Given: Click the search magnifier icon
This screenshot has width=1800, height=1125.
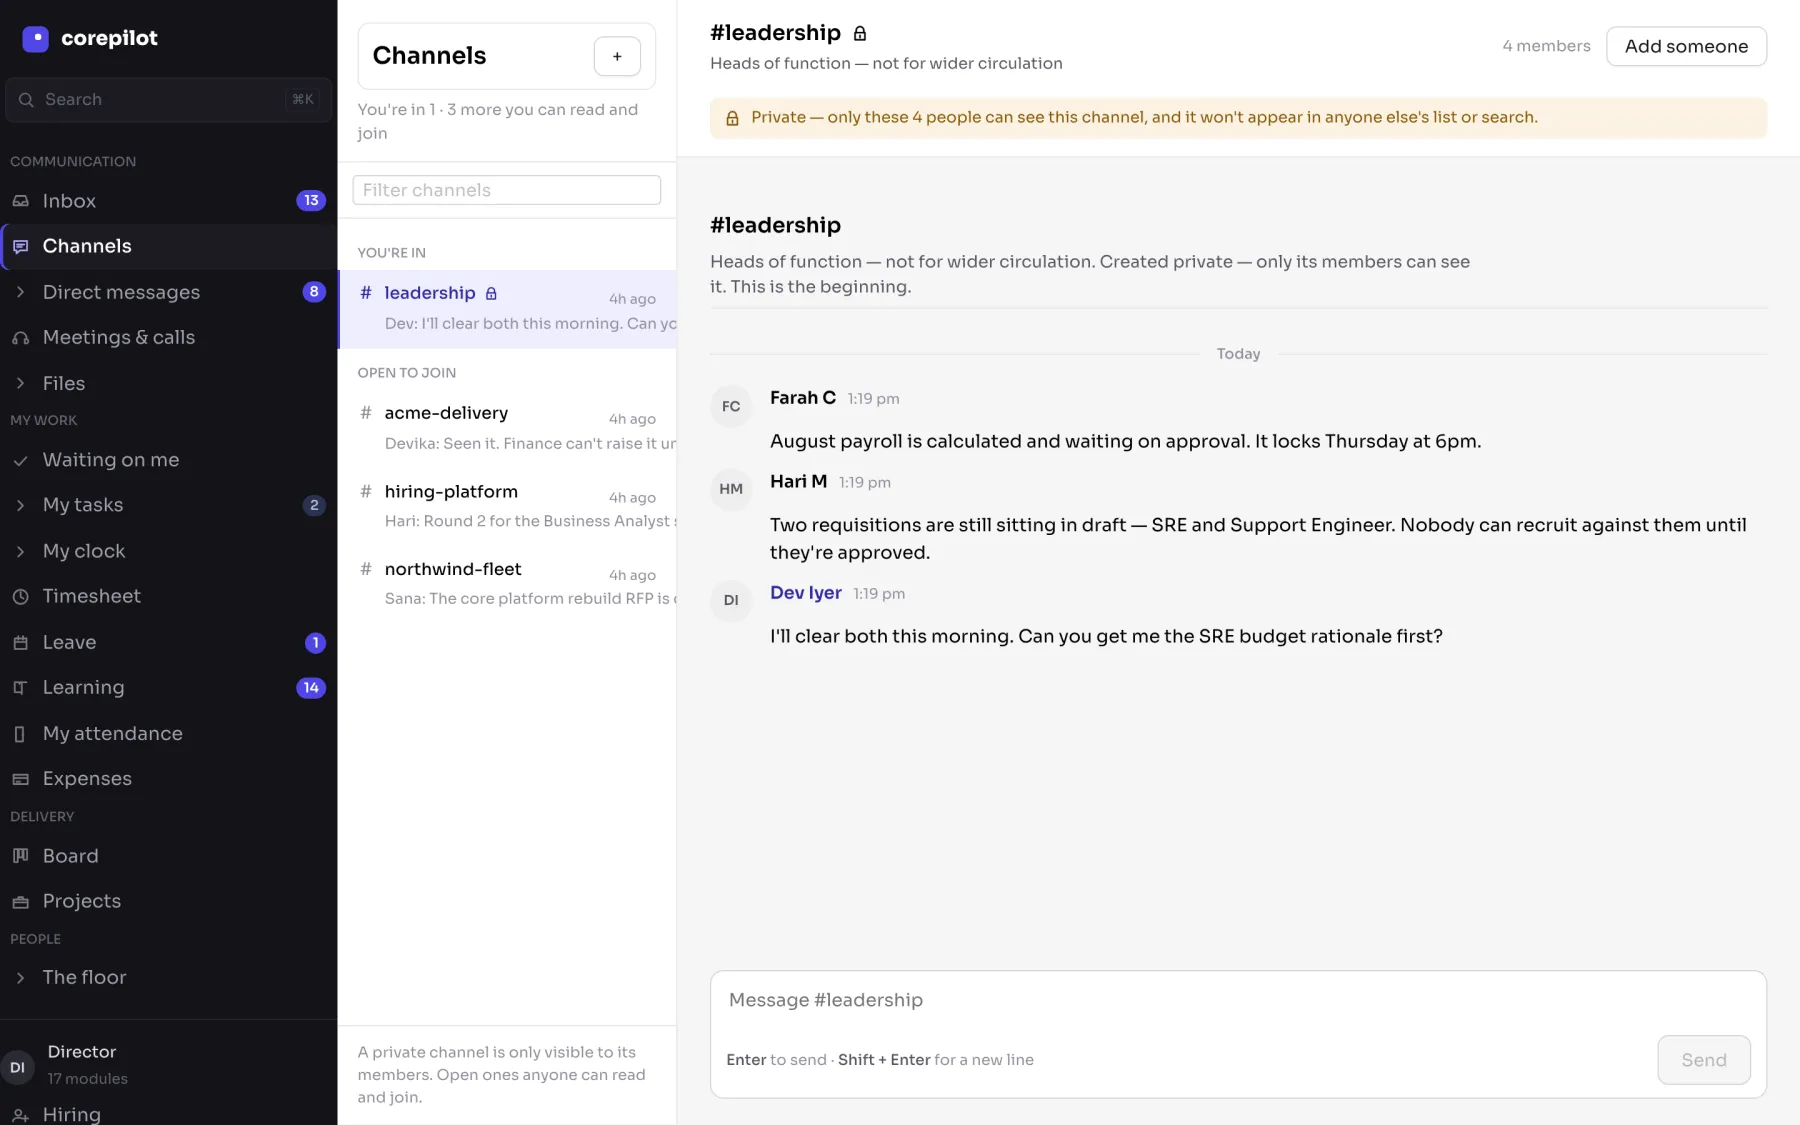Looking at the screenshot, I should pos(25,100).
